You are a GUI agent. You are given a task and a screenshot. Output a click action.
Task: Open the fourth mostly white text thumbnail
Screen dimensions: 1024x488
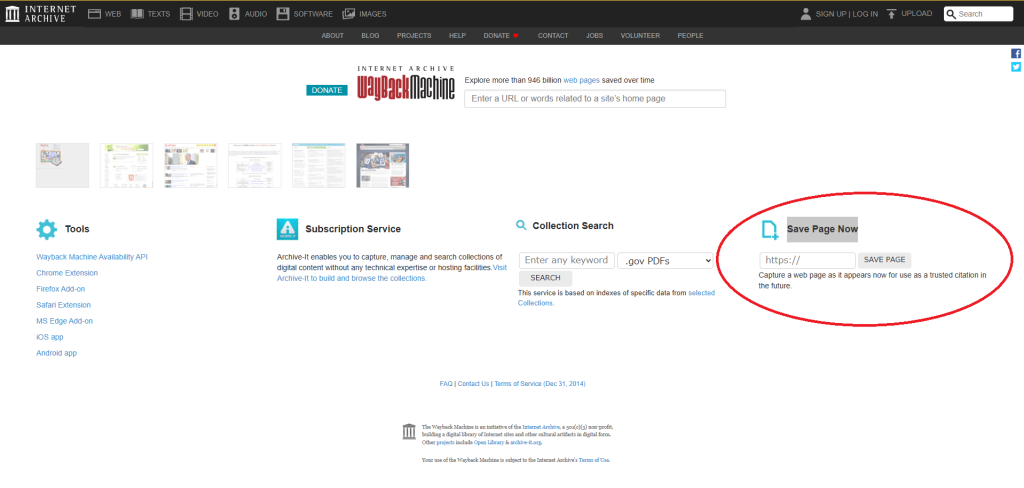tap(255, 166)
